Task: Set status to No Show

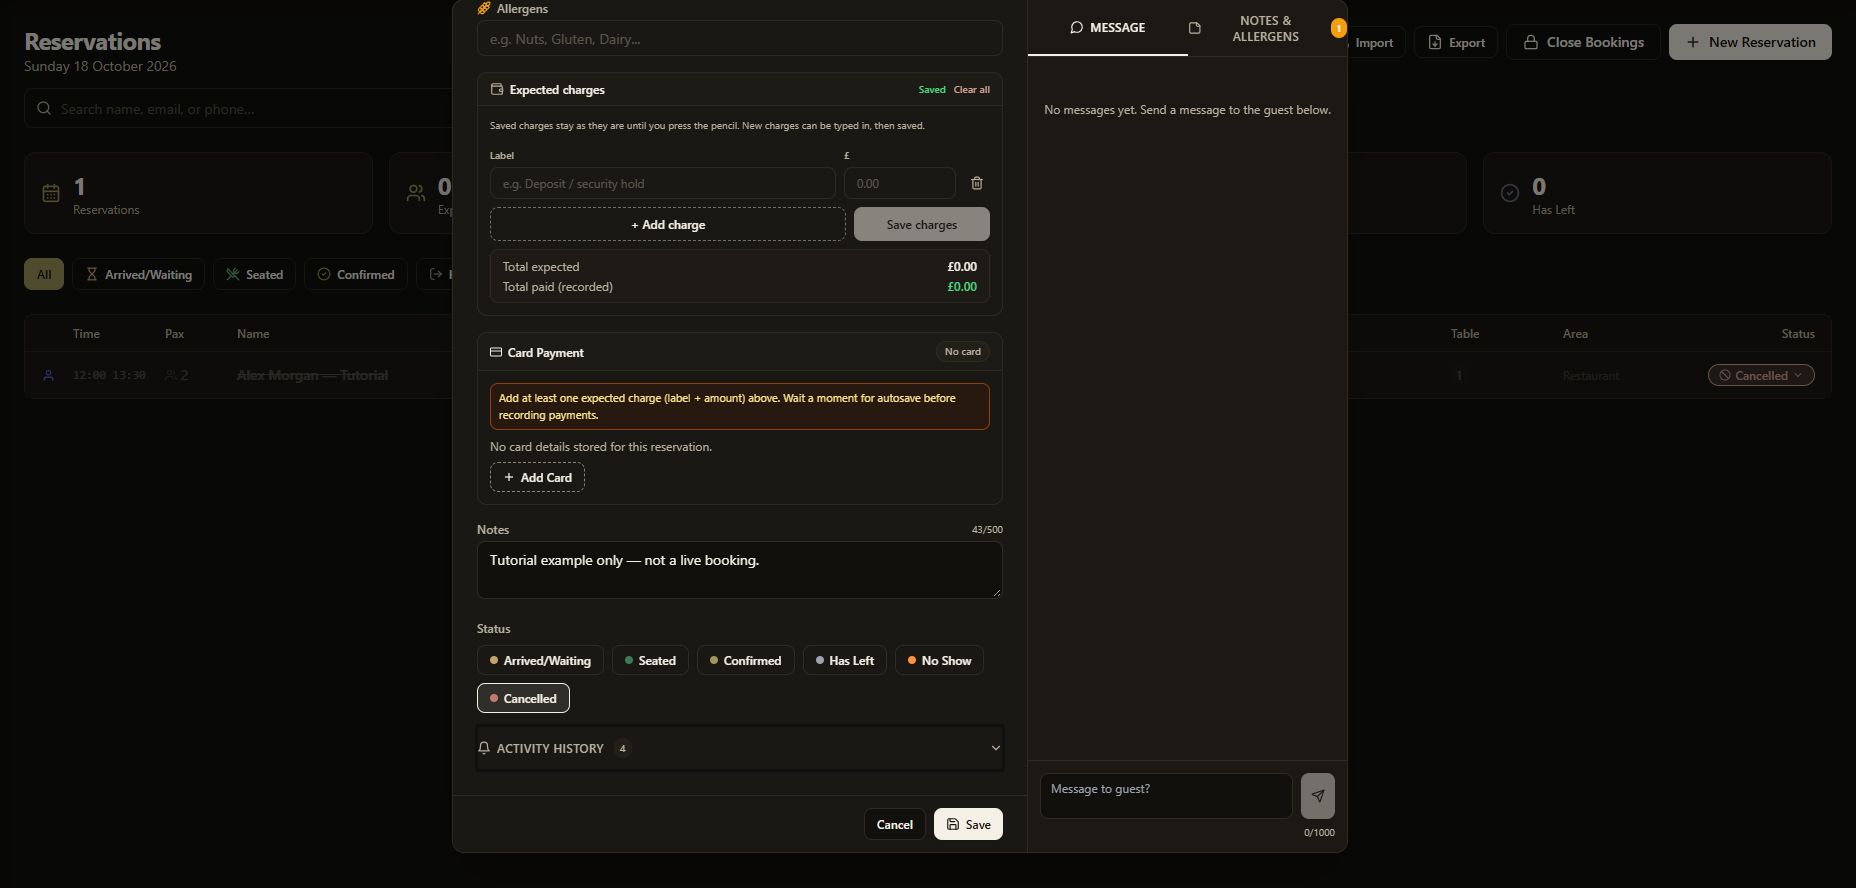Action: click(939, 660)
